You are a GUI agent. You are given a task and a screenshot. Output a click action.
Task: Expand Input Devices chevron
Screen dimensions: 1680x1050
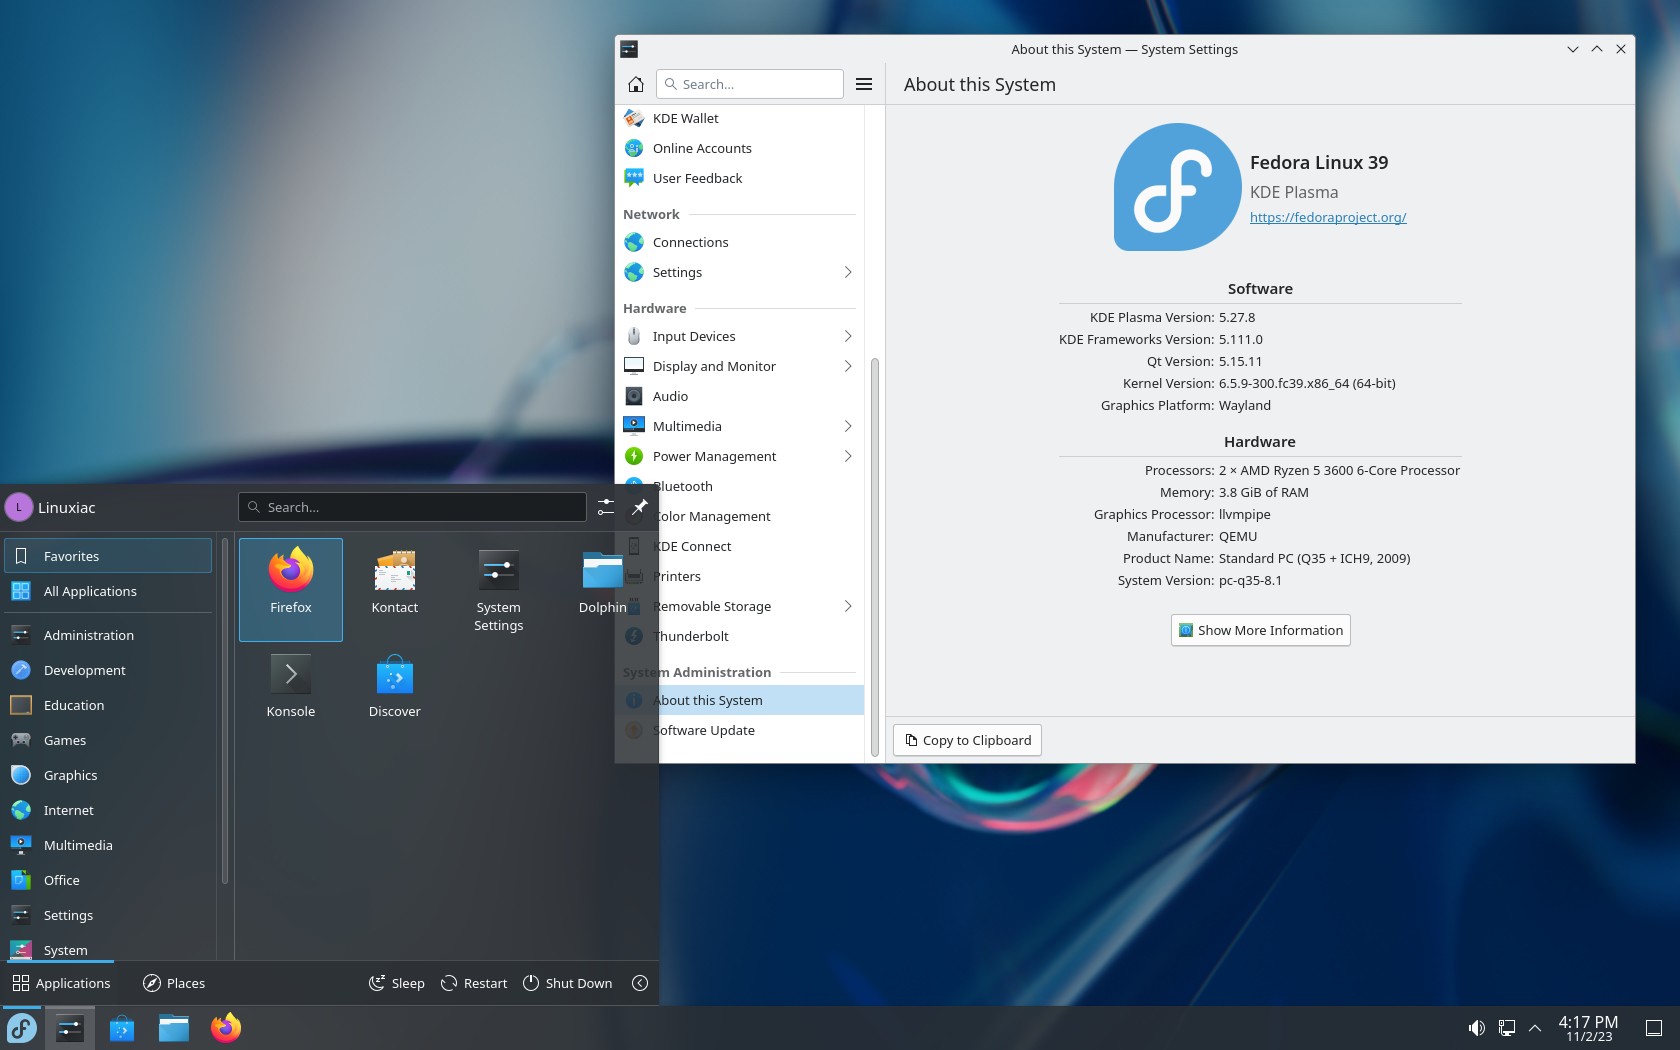pos(847,336)
